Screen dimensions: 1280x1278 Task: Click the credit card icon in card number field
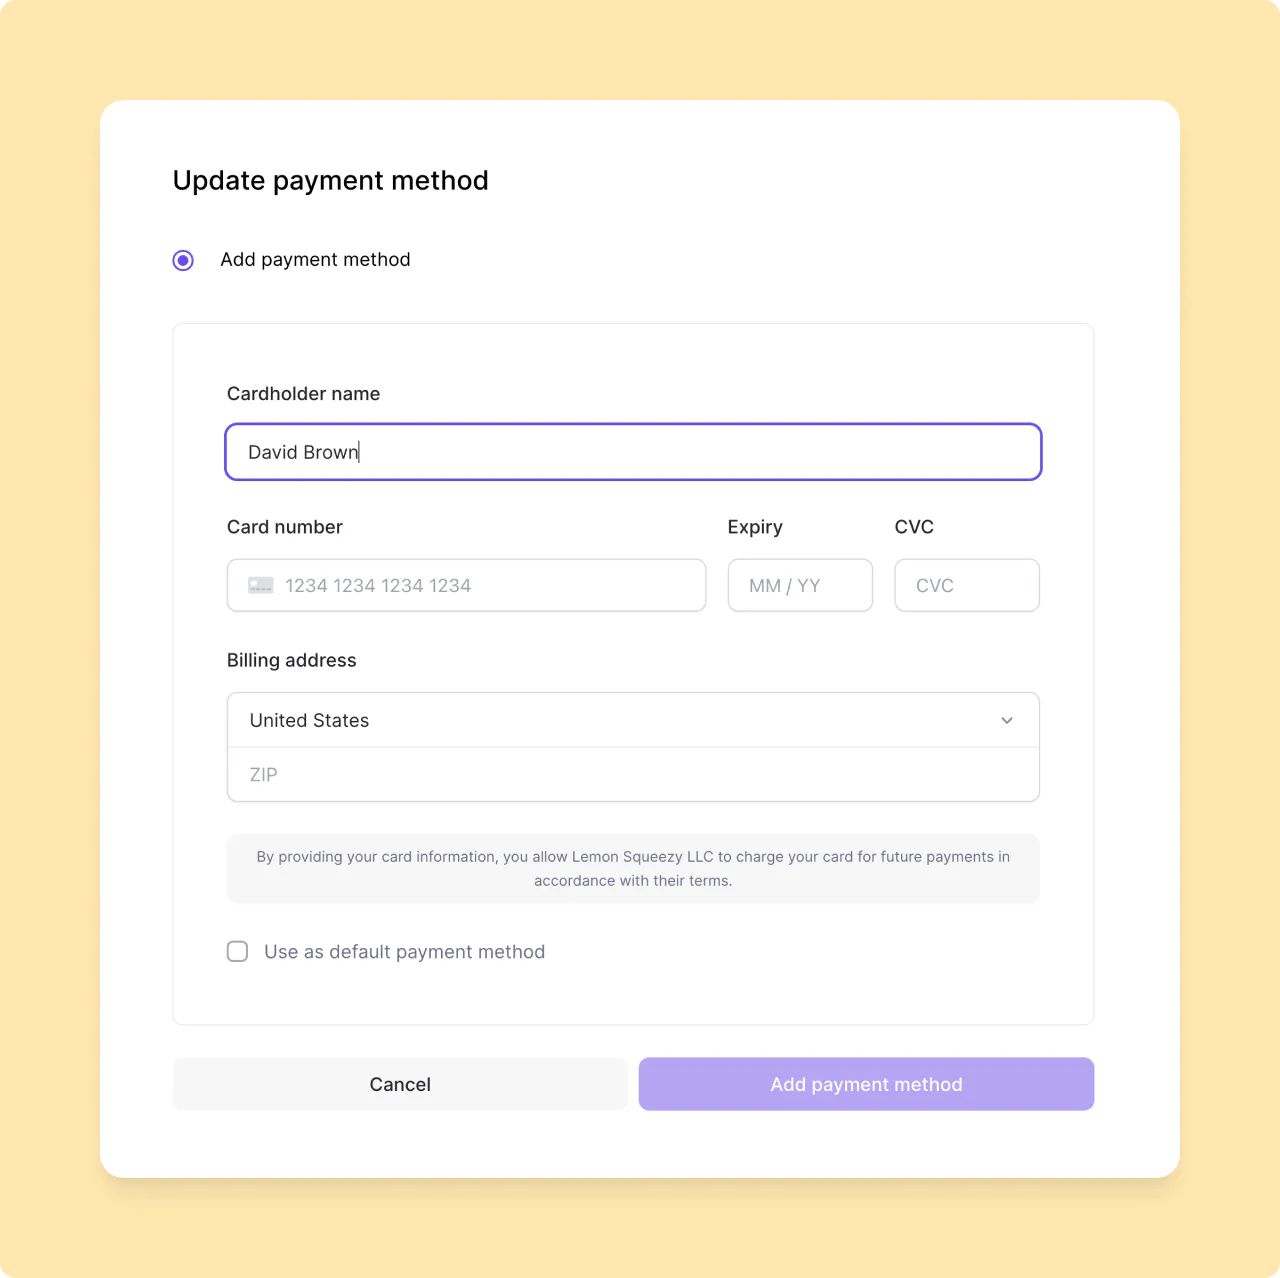pyautogui.click(x=260, y=585)
